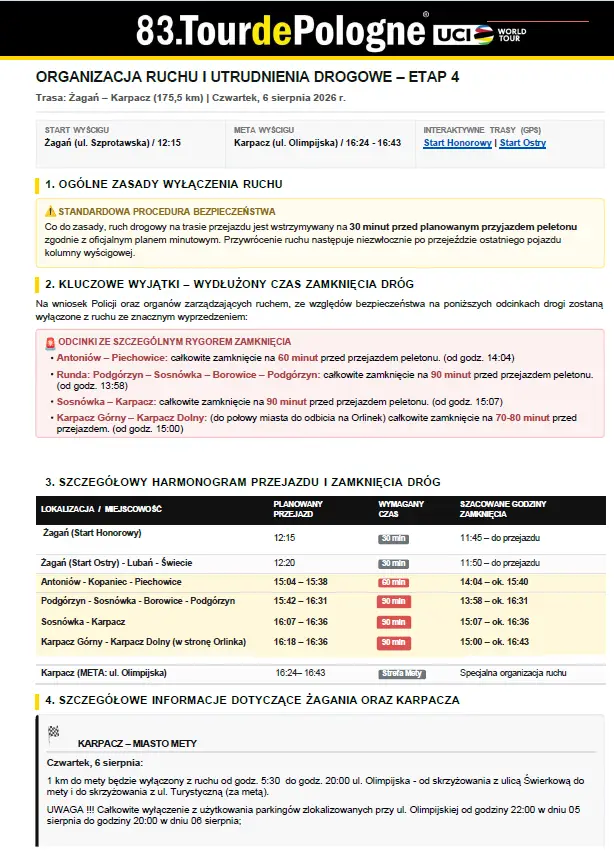Click the 30 min badge in Żagań Start Ostry row

[x=394, y=563]
